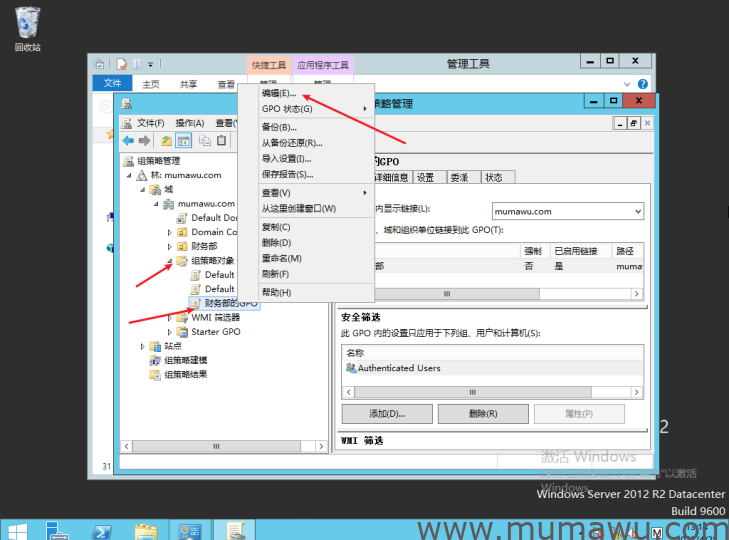The image size is (729, 540).
Task: Expand the Starter GPO tree node
Action: 169,332
